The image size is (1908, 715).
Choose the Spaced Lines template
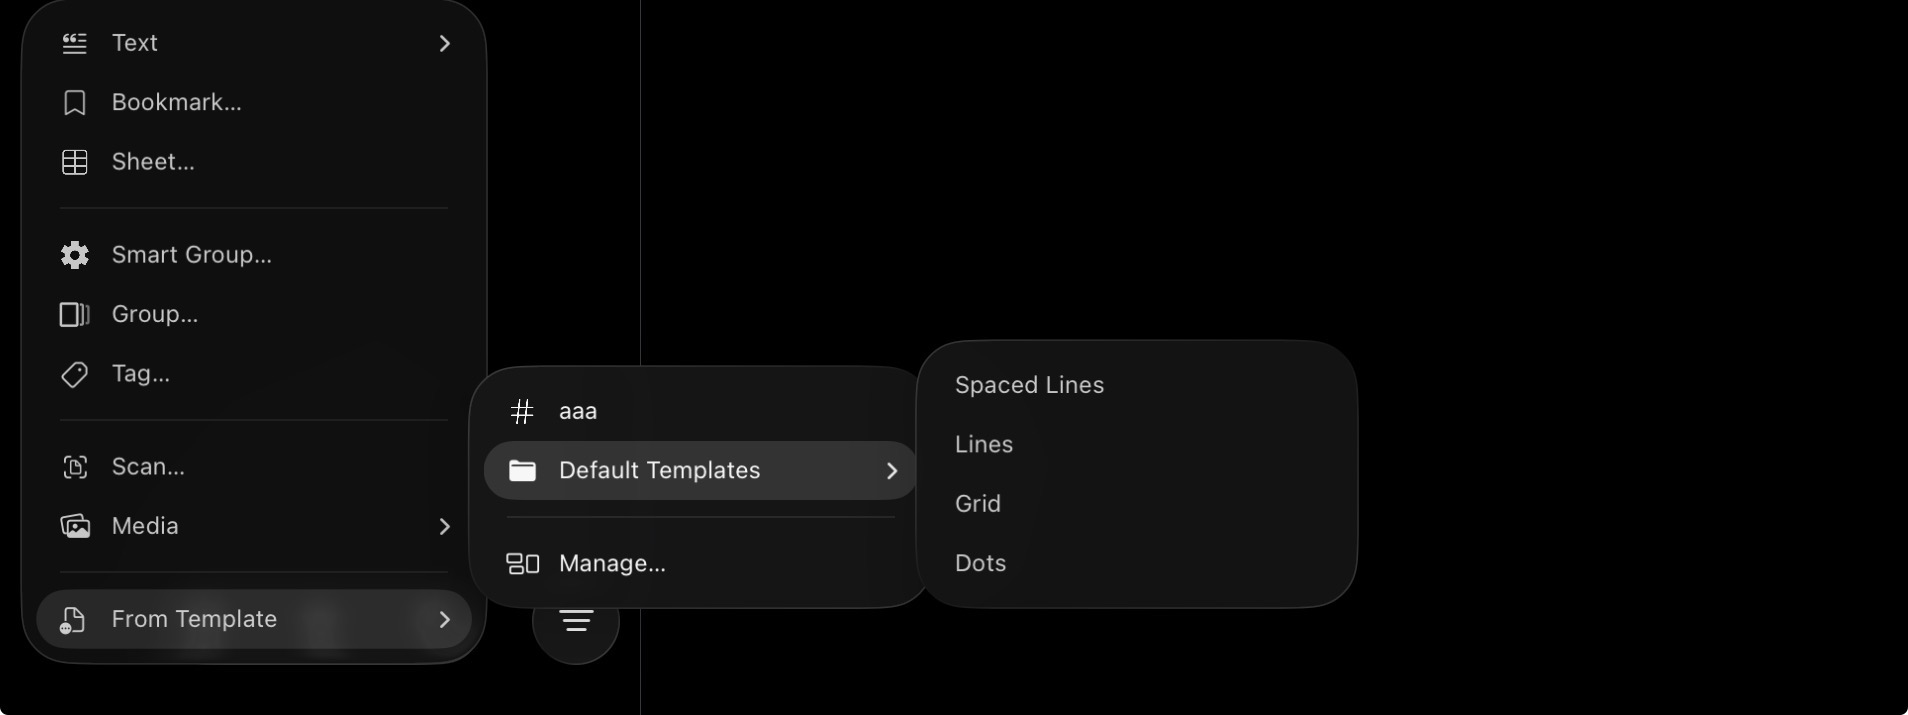point(1029,385)
